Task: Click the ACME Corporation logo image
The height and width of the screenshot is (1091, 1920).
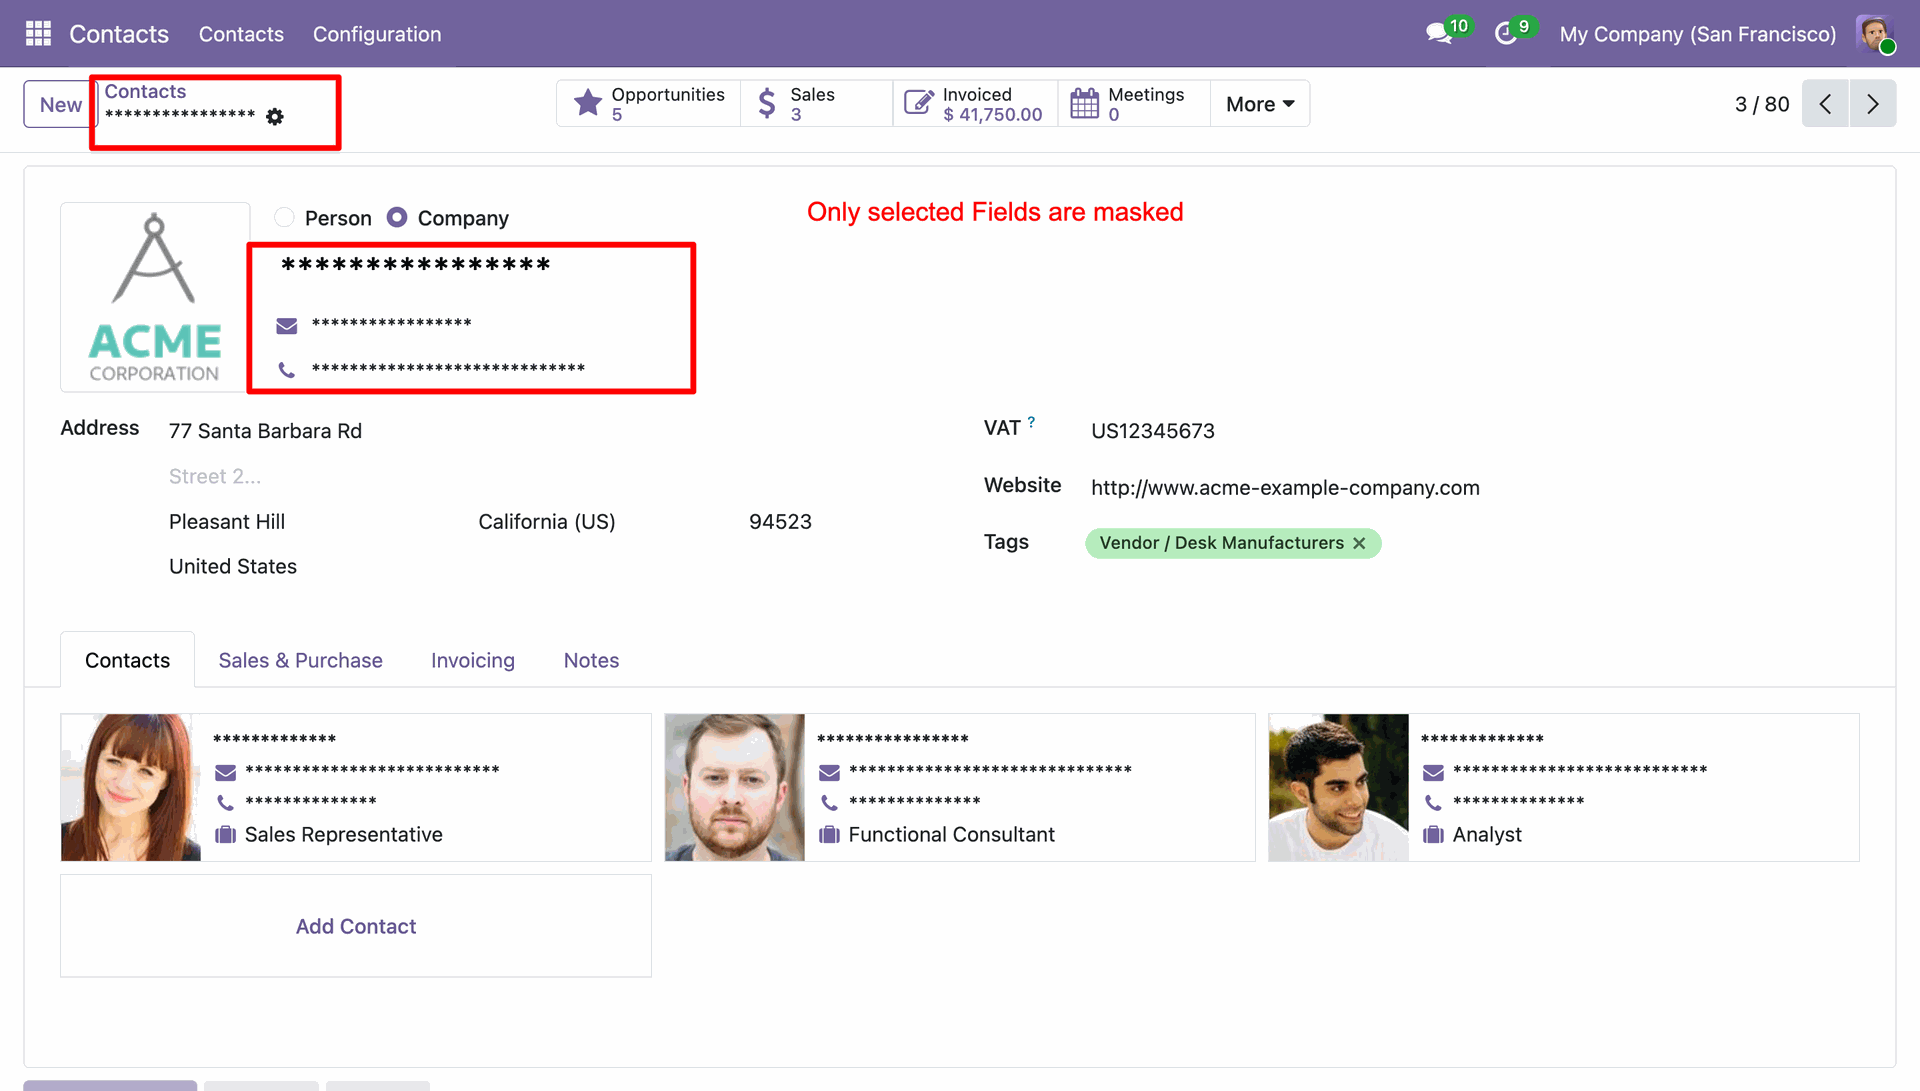Action: [155, 298]
